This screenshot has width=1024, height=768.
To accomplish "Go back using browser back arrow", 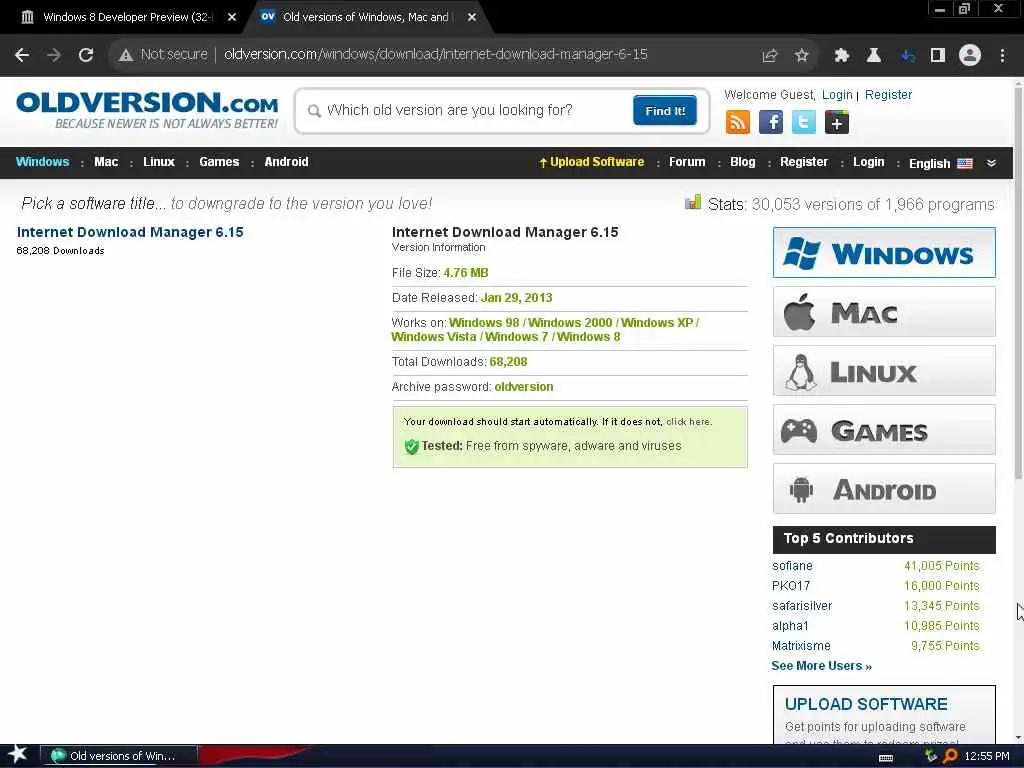I will [x=22, y=55].
